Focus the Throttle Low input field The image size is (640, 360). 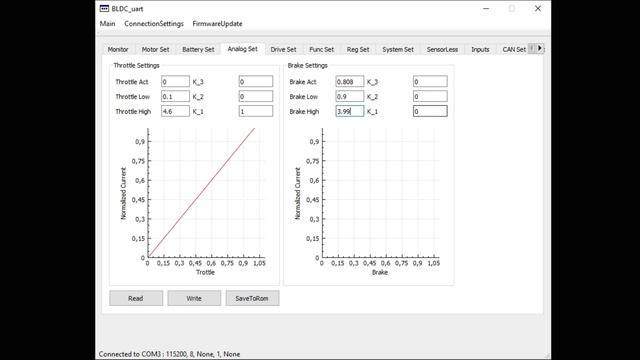[175, 96]
